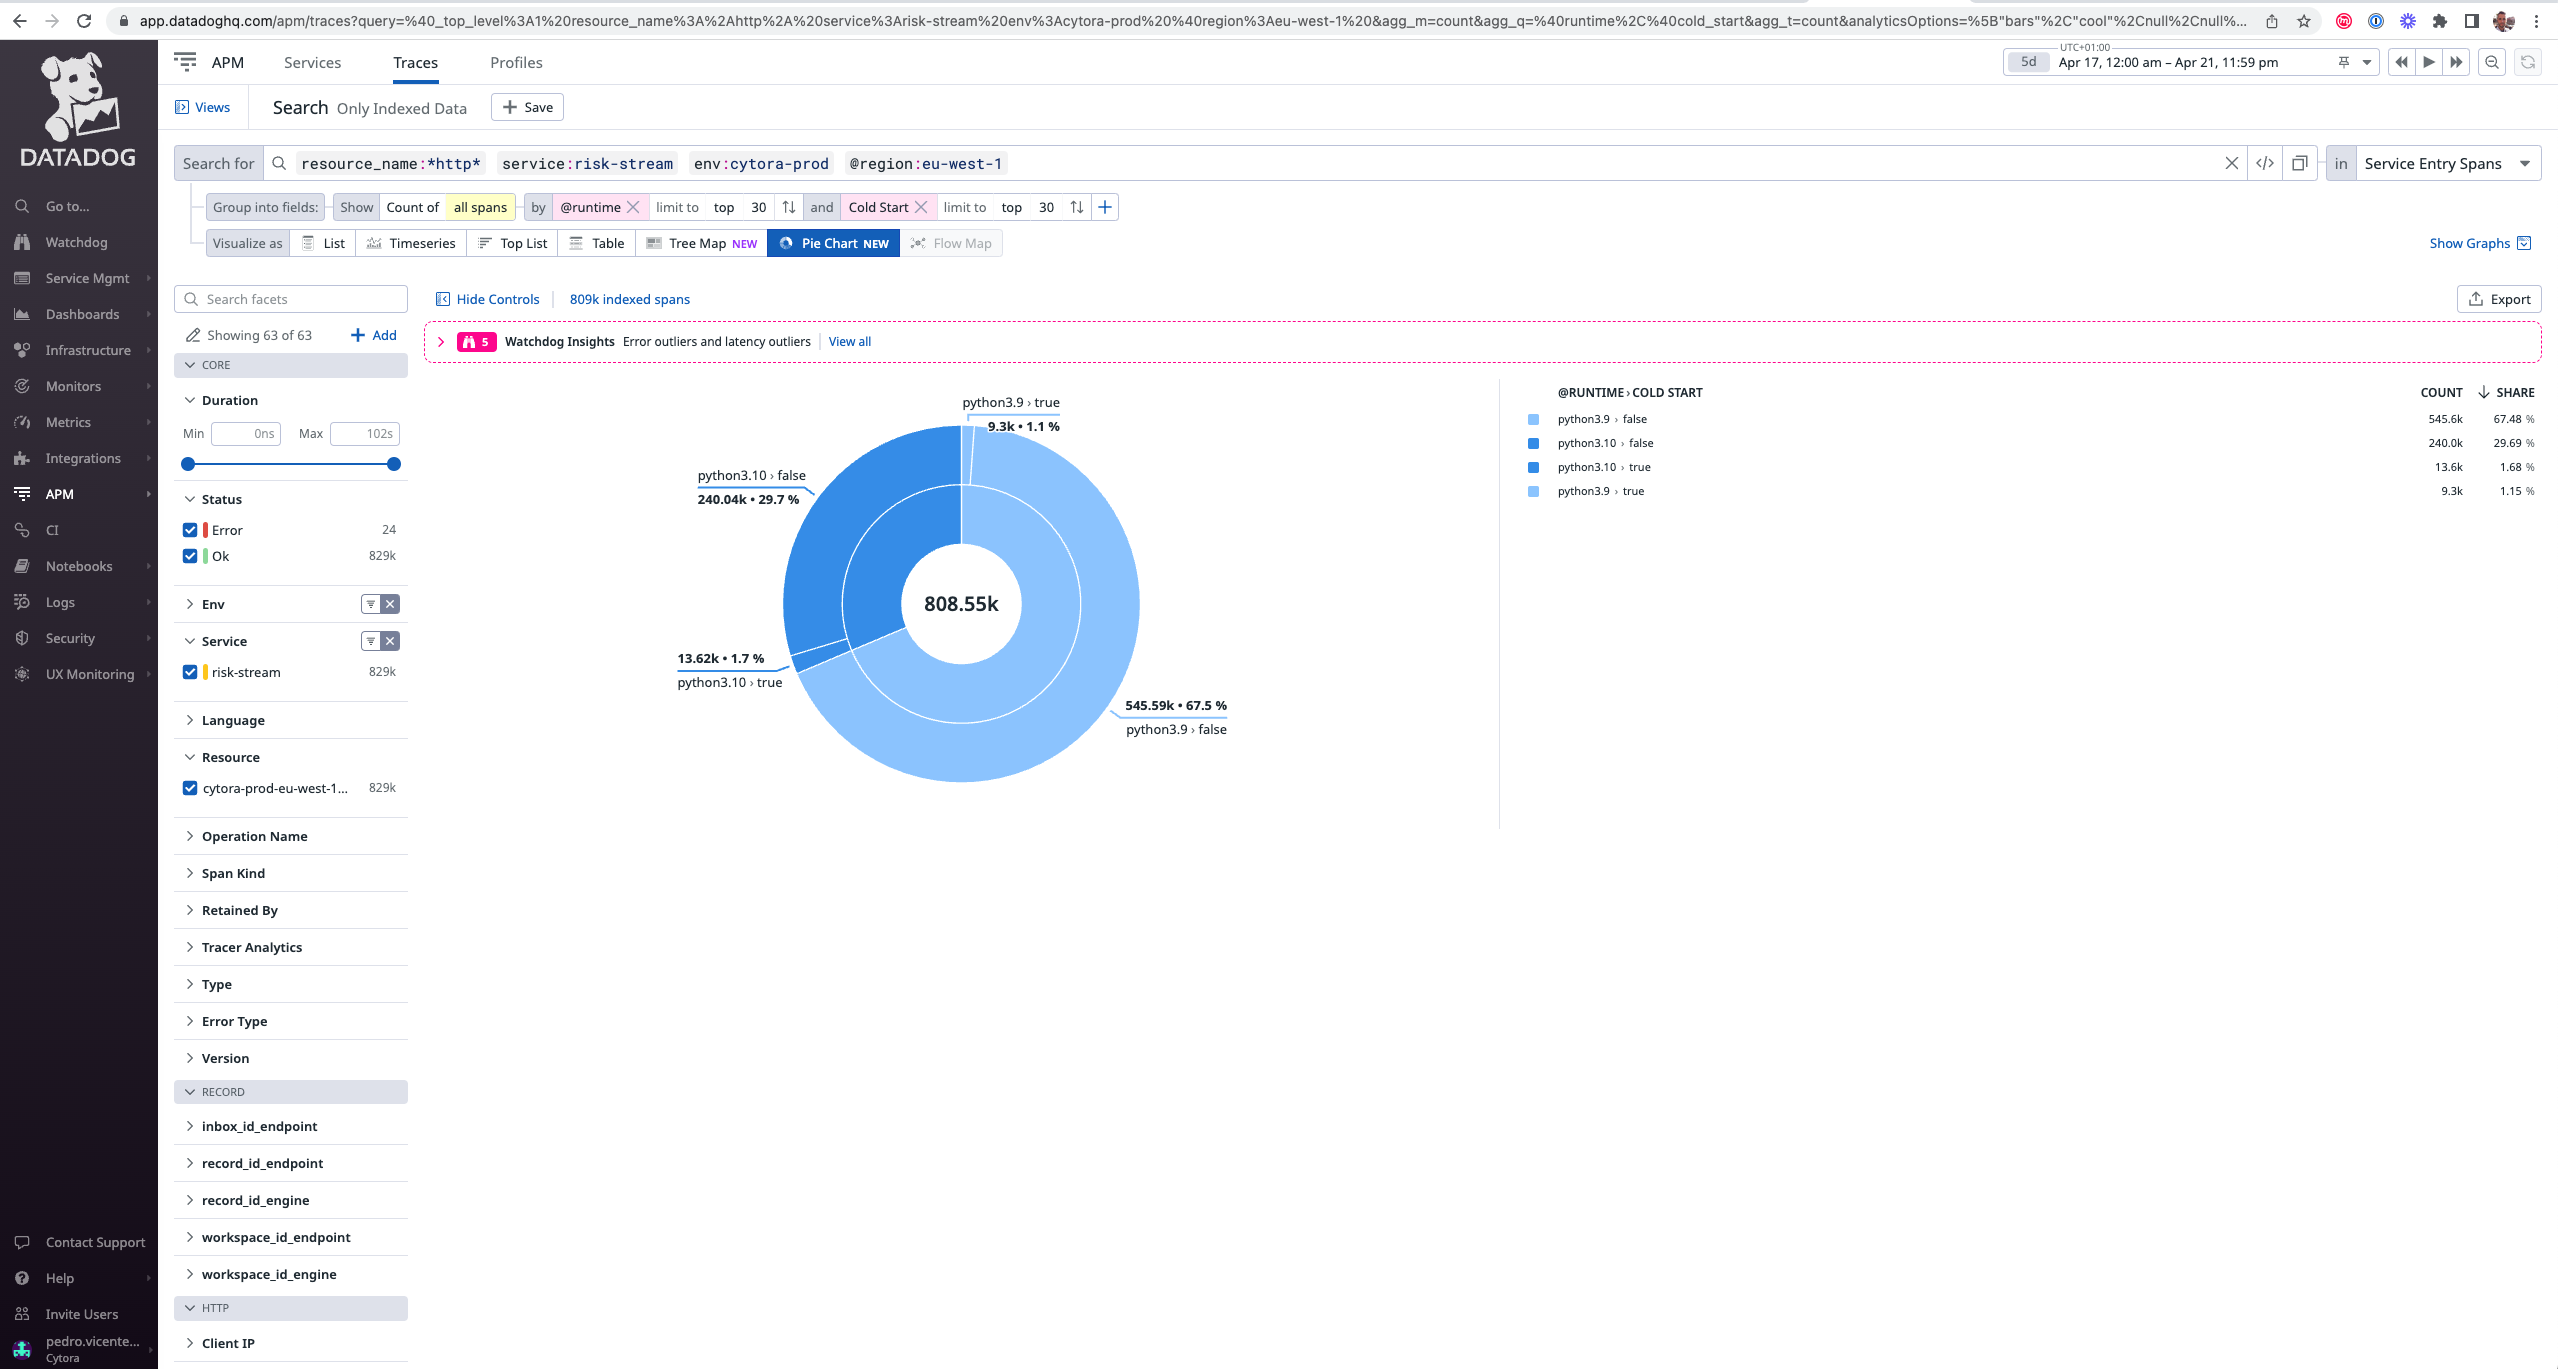Expand the Error Type facet
The width and height of the screenshot is (2558, 1369).
point(190,1021)
